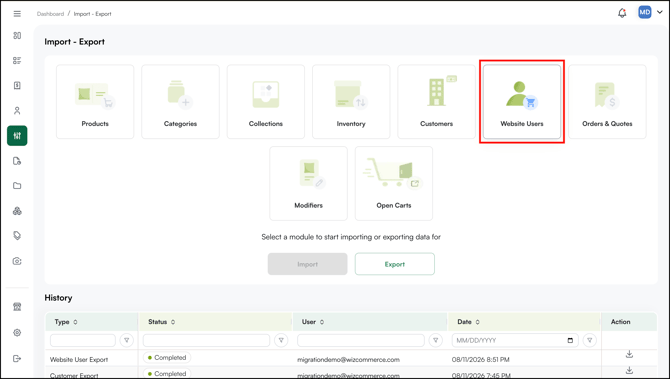
Task: Click the MD user avatar
Action: [644, 12]
